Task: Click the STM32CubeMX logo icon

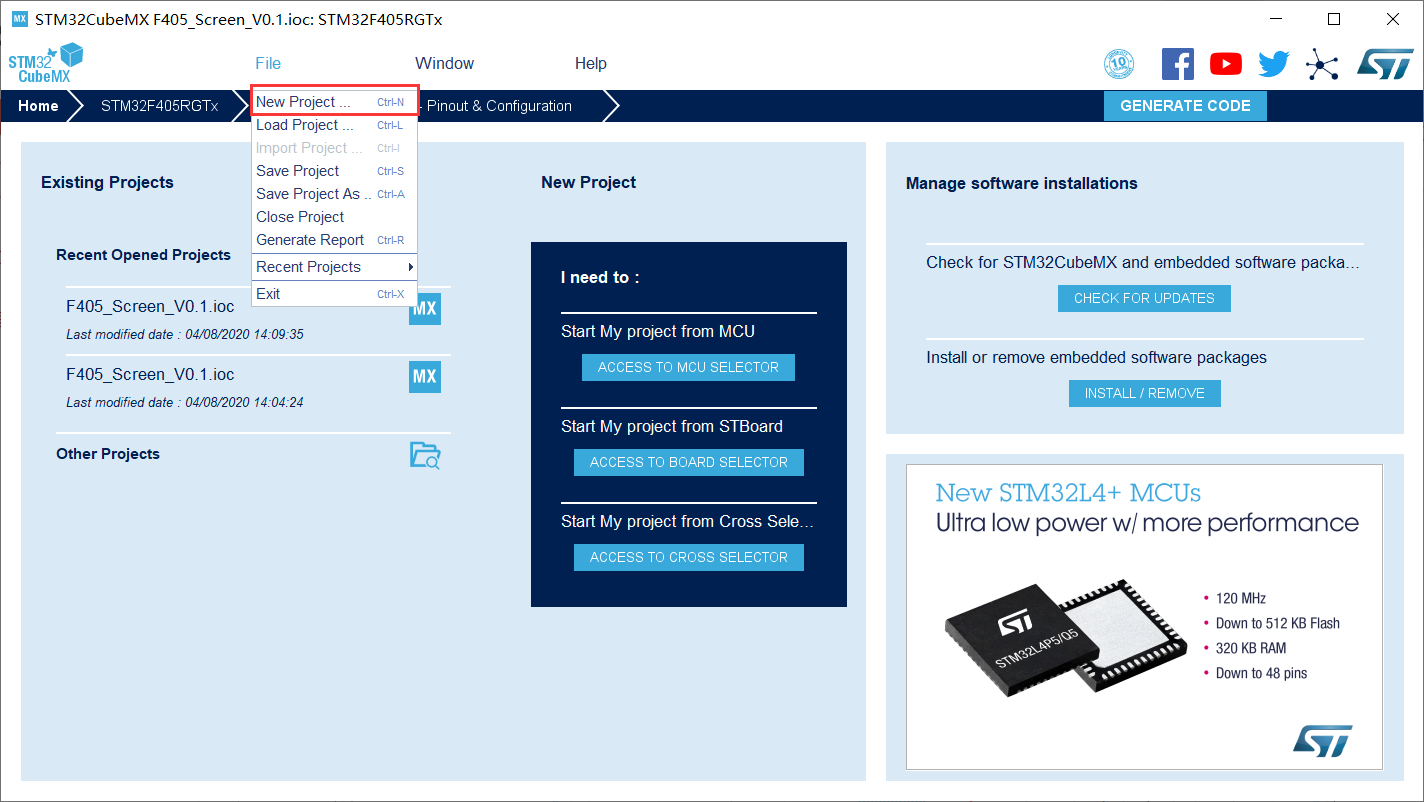Action: tap(45, 63)
